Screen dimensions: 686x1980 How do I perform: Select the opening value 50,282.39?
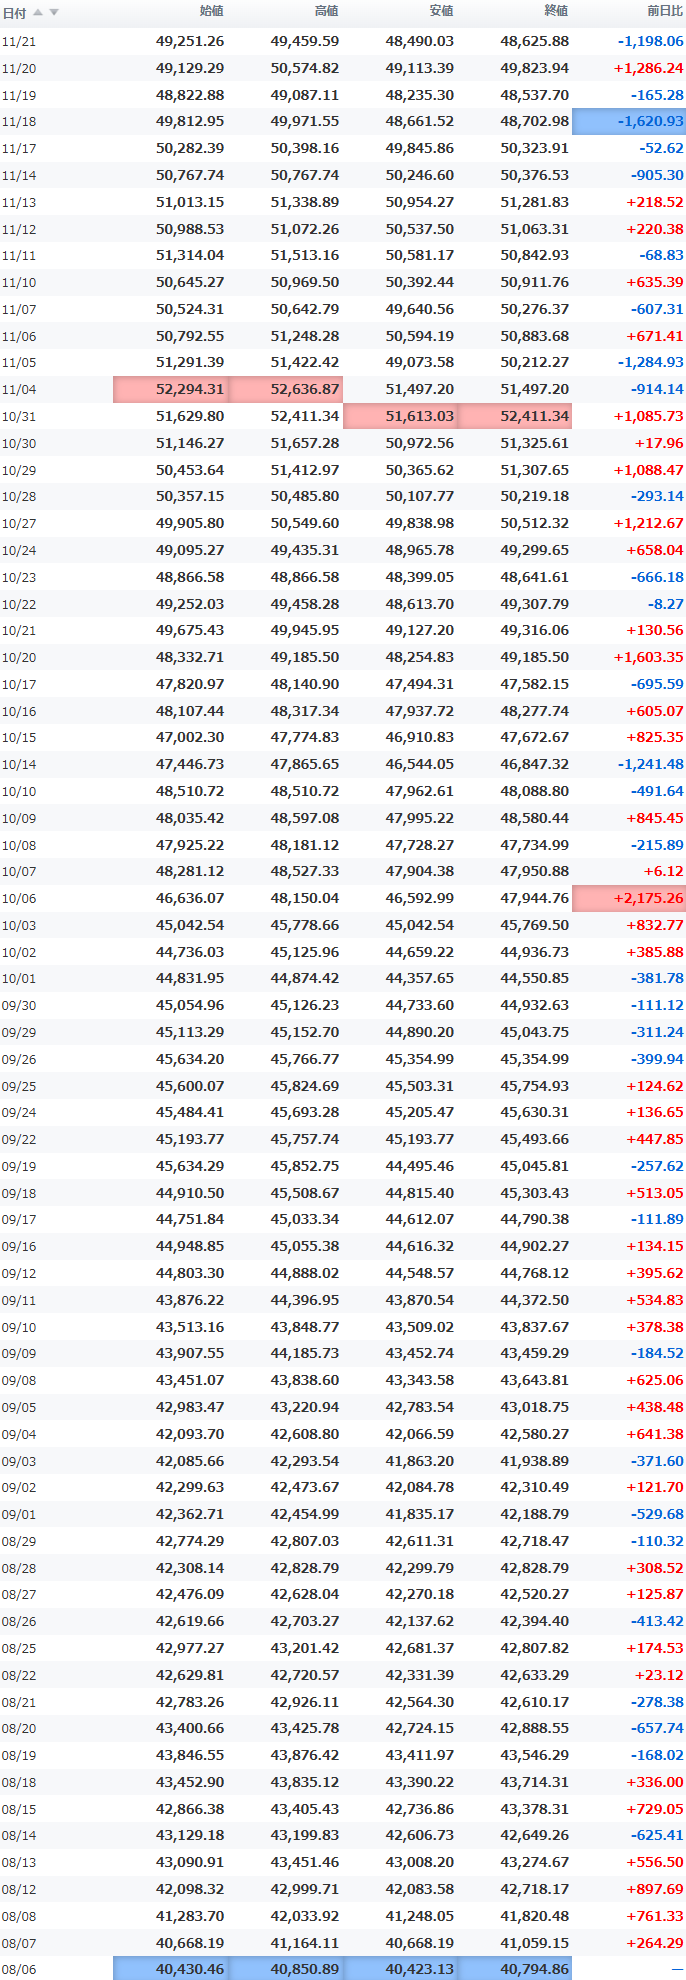tap(190, 148)
